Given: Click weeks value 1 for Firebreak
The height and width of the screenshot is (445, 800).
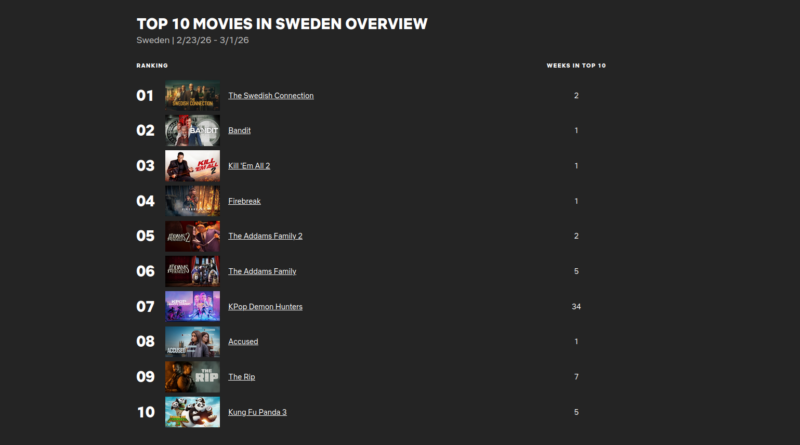Looking at the screenshot, I should point(576,201).
